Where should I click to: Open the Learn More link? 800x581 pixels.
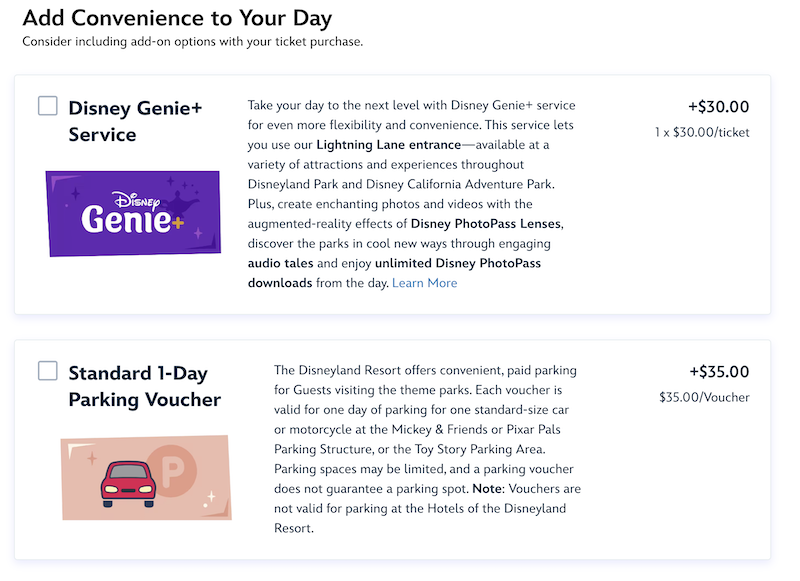[424, 283]
